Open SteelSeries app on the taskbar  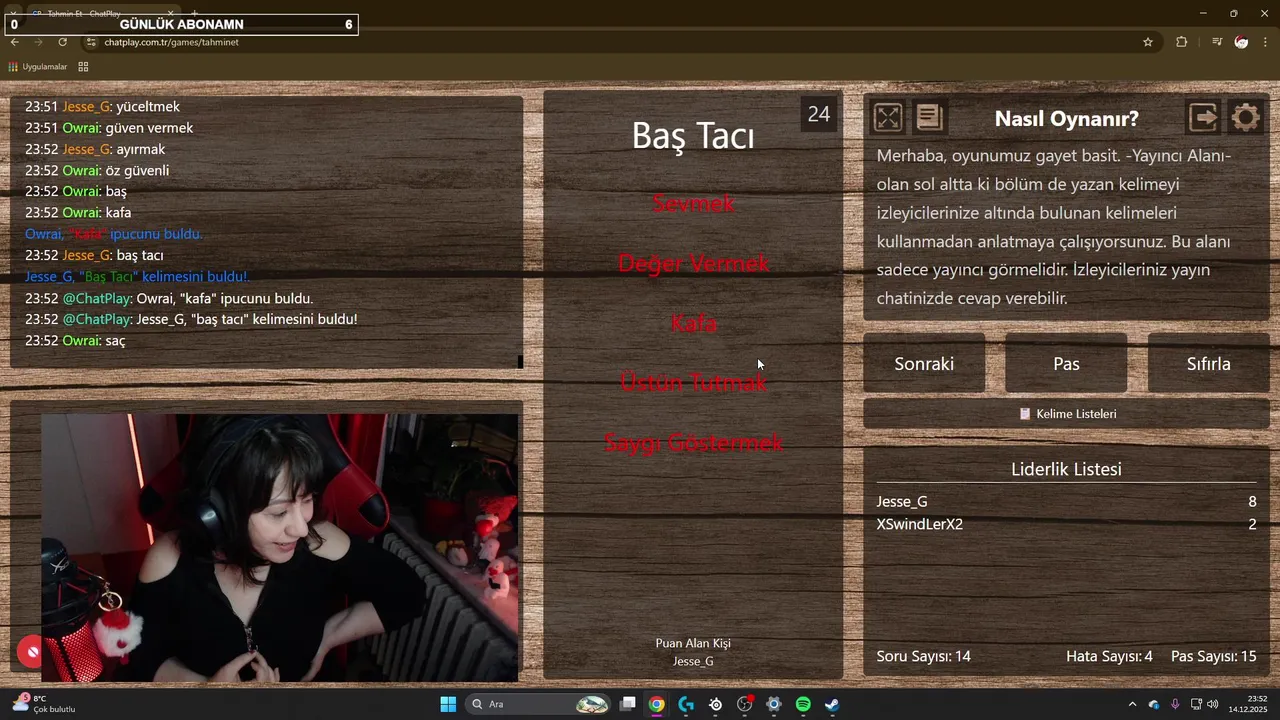coord(715,704)
